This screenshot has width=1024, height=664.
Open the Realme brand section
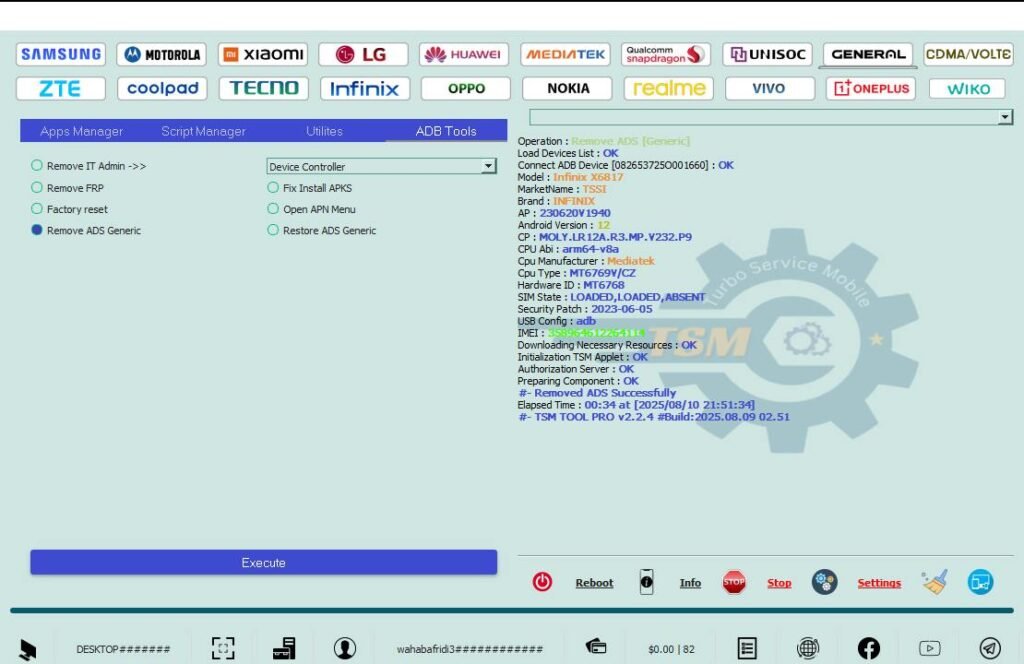point(669,88)
